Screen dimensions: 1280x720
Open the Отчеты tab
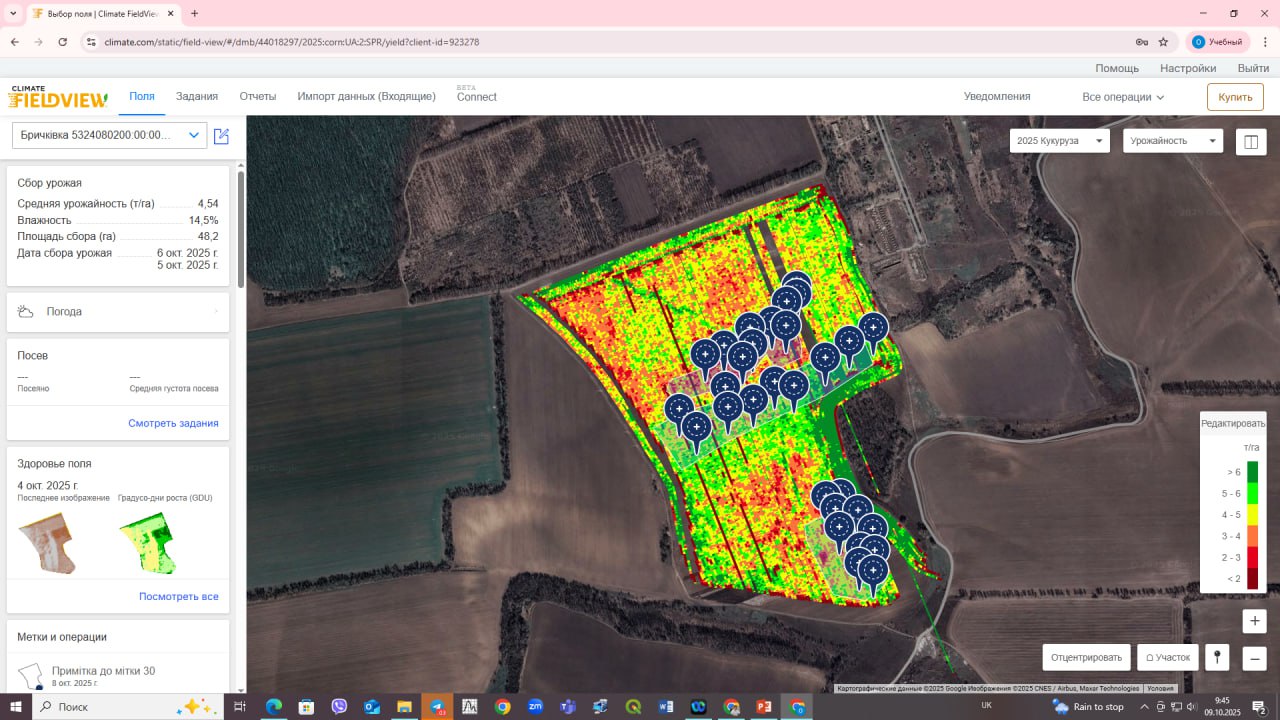(257, 96)
